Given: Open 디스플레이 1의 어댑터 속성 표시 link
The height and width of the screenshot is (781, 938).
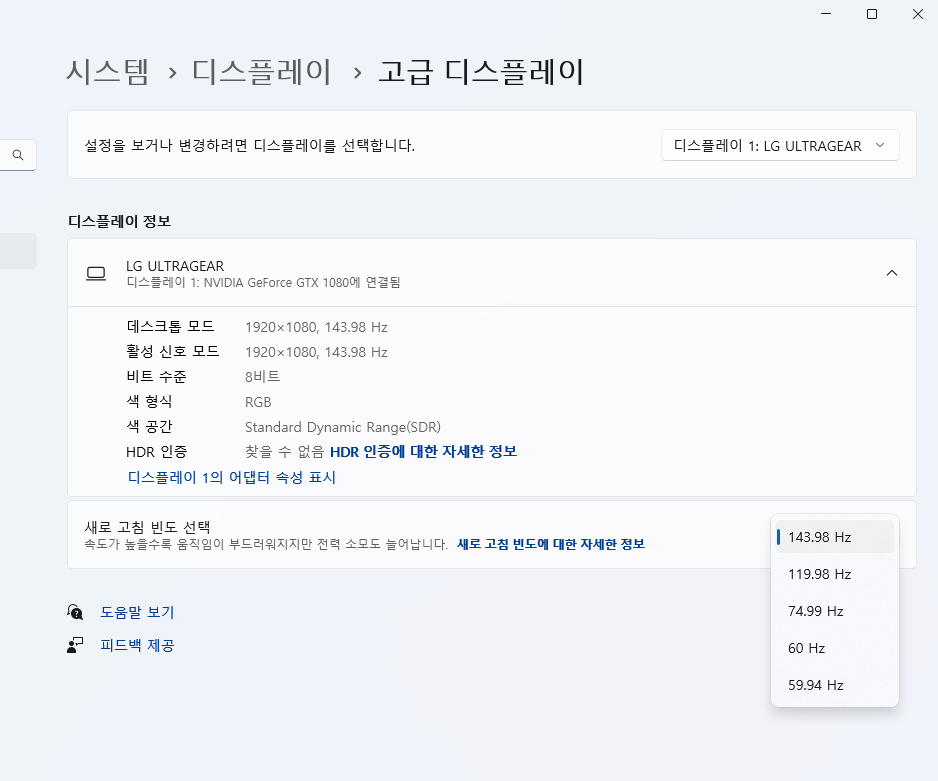Looking at the screenshot, I should click(x=232, y=477).
